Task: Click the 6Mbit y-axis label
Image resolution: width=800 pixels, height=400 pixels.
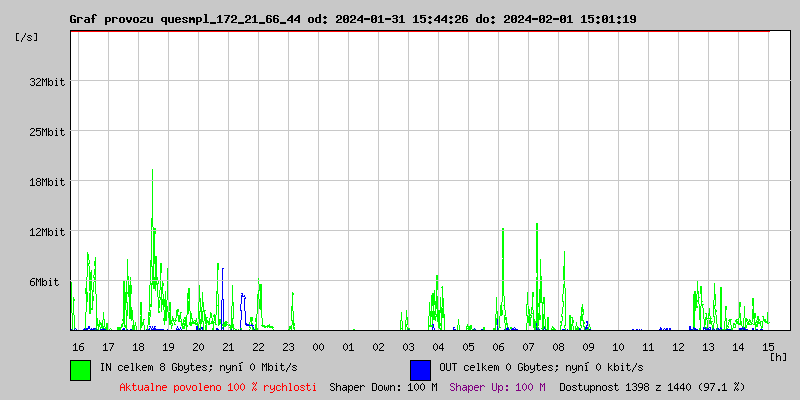Action: pyautogui.click(x=44, y=282)
